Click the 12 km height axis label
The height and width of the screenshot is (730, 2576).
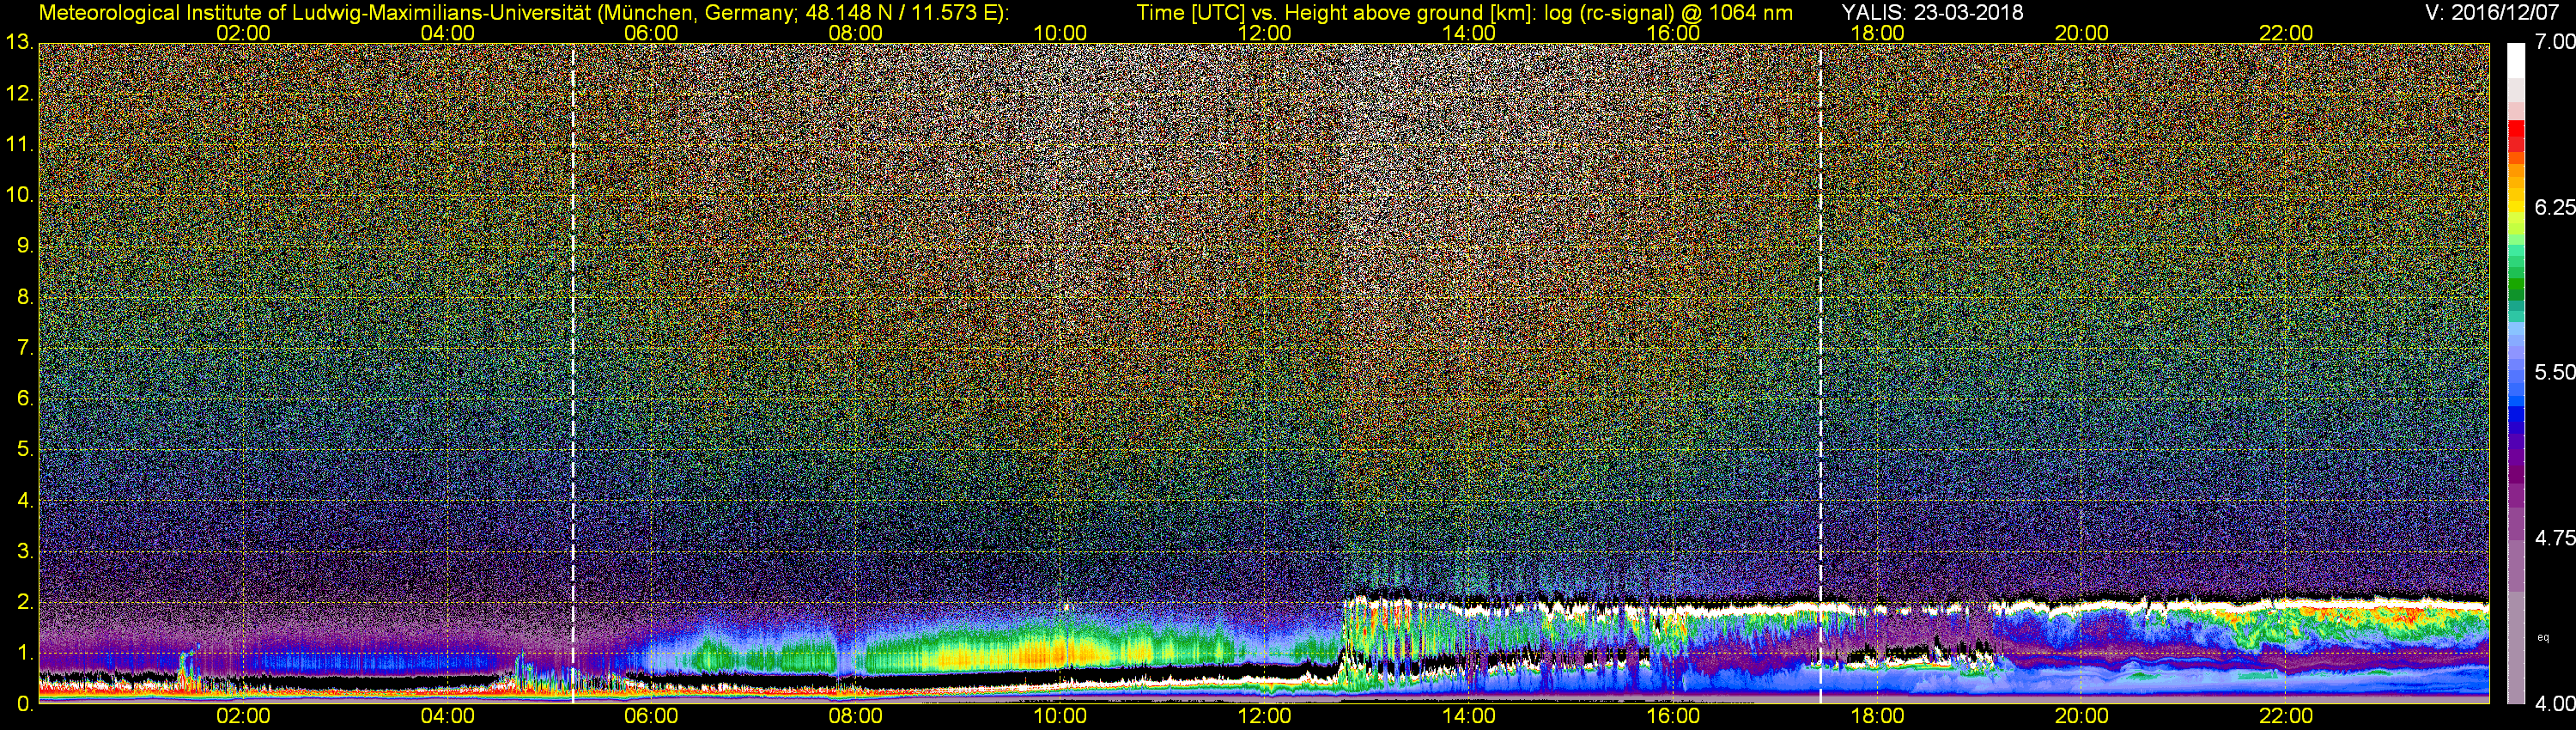[20, 94]
